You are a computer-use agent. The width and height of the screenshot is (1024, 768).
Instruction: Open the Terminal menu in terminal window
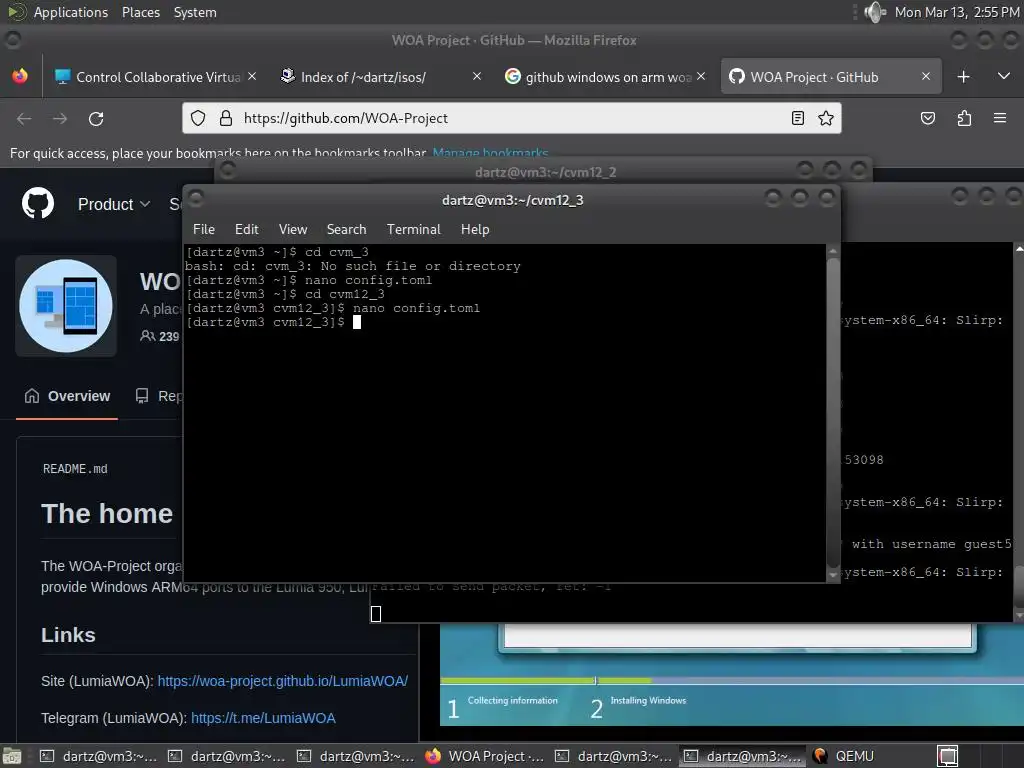[x=413, y=229]
